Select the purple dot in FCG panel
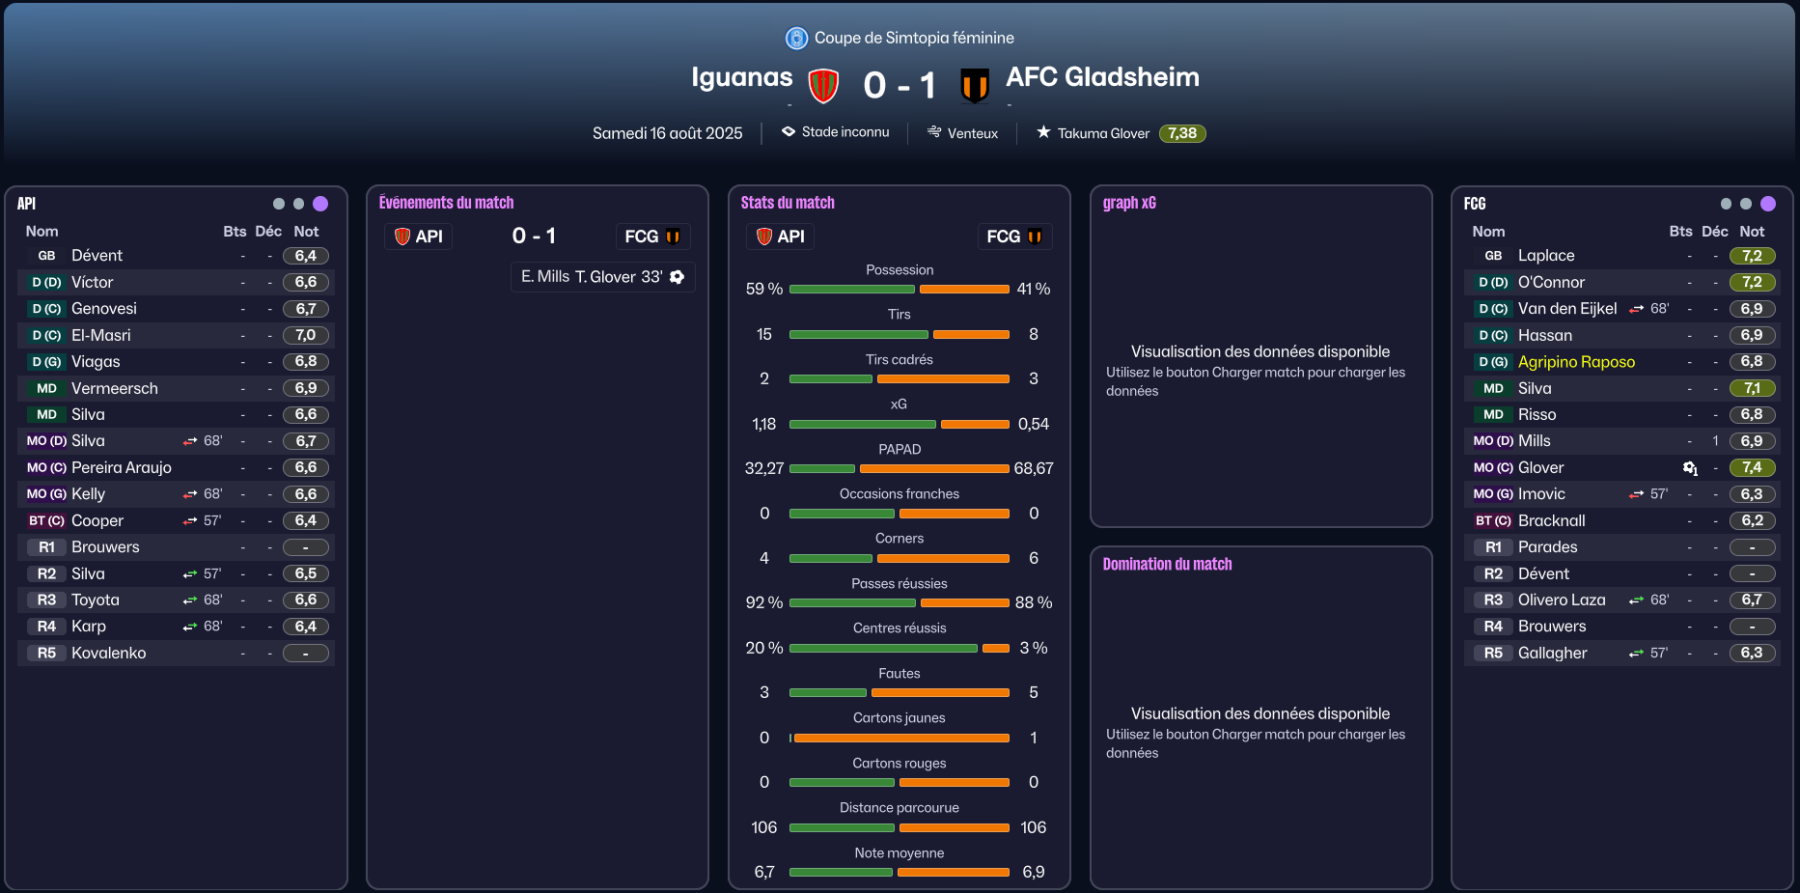 click(x=1768, y=204)
